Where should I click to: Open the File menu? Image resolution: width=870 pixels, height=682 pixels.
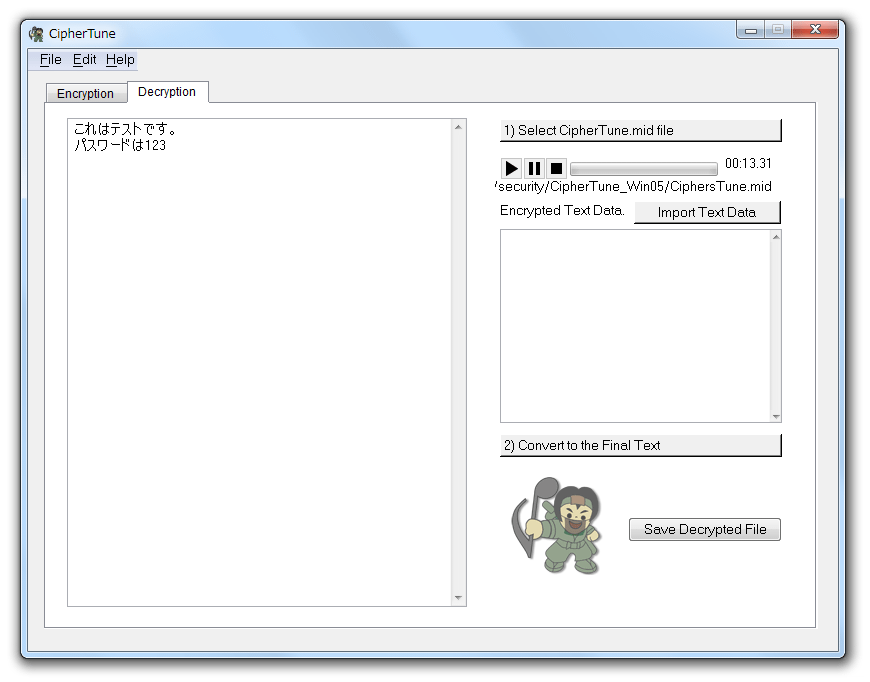[x=50, y=60]
